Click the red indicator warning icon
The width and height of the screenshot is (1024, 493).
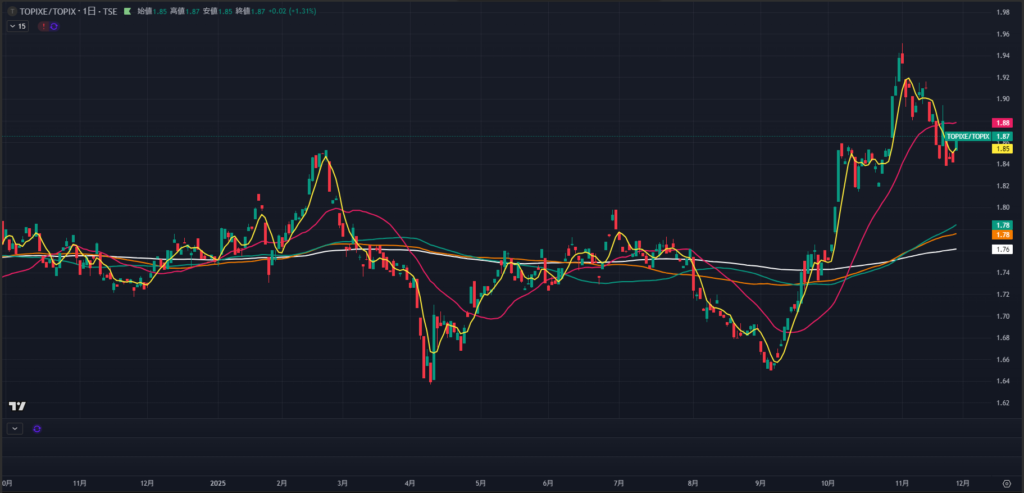pyautogui.click(x=42, y=26)
